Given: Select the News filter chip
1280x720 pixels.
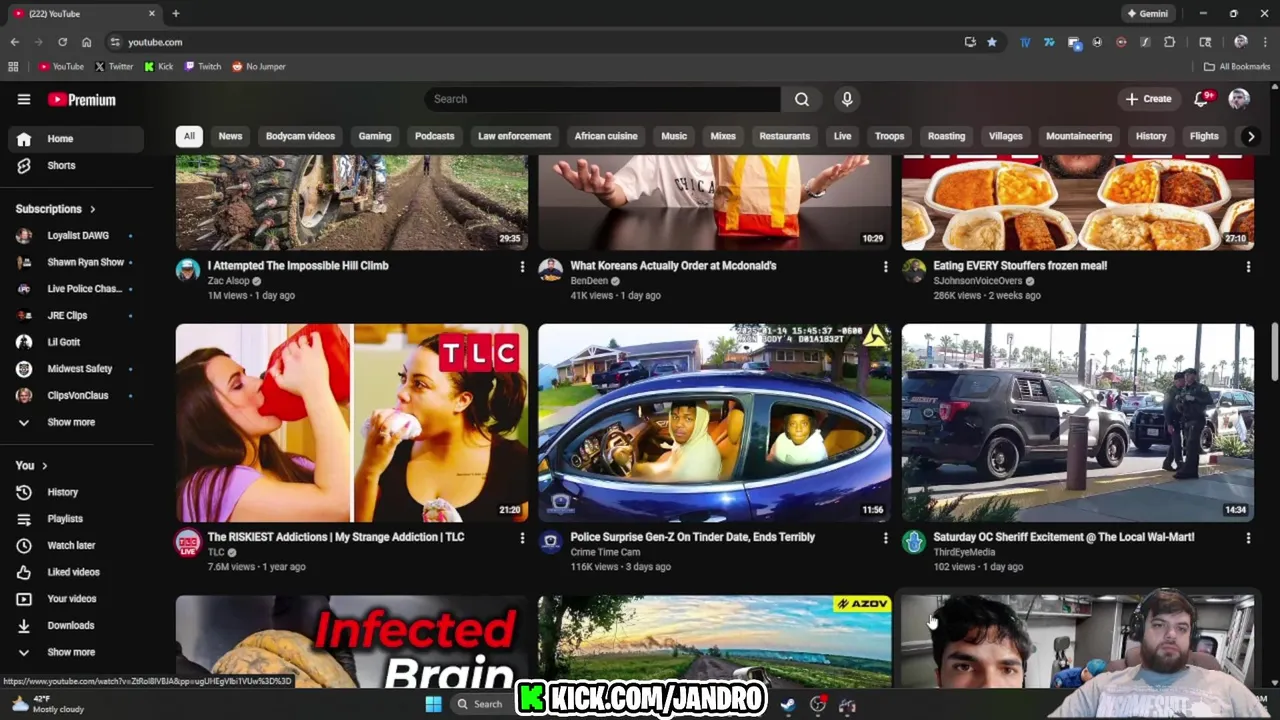Looking at the screenshot, I should [230, 136].
